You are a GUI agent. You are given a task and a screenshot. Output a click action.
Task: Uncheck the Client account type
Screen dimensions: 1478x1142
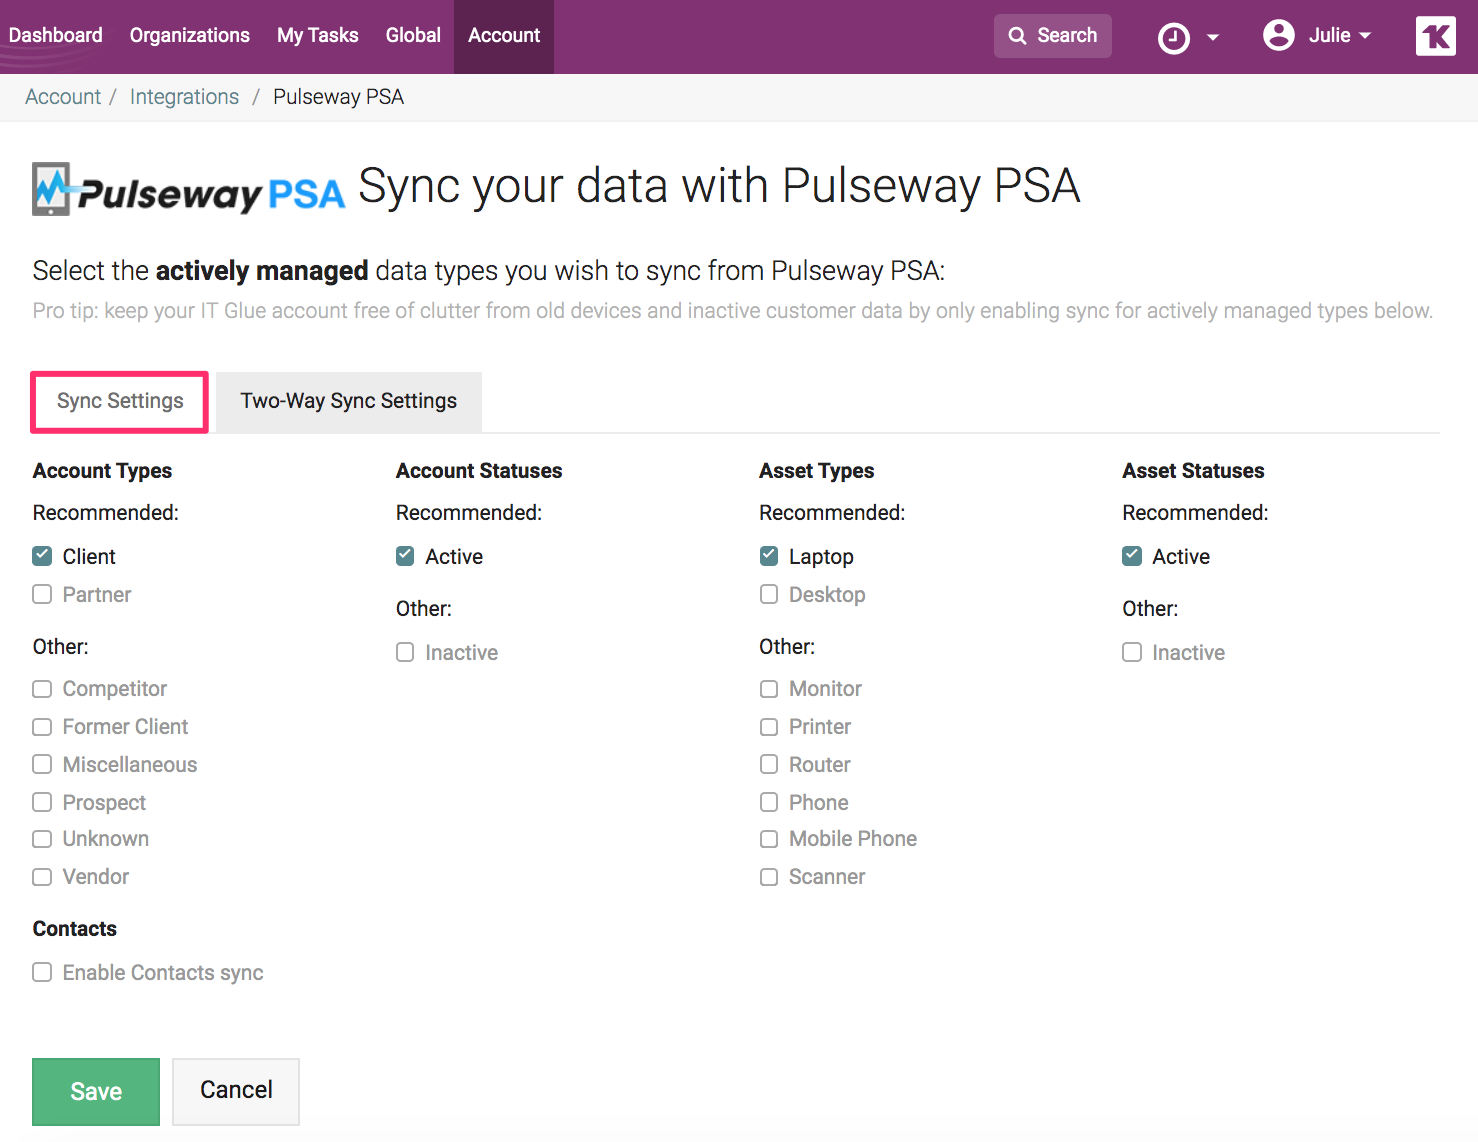pos(41,555)
